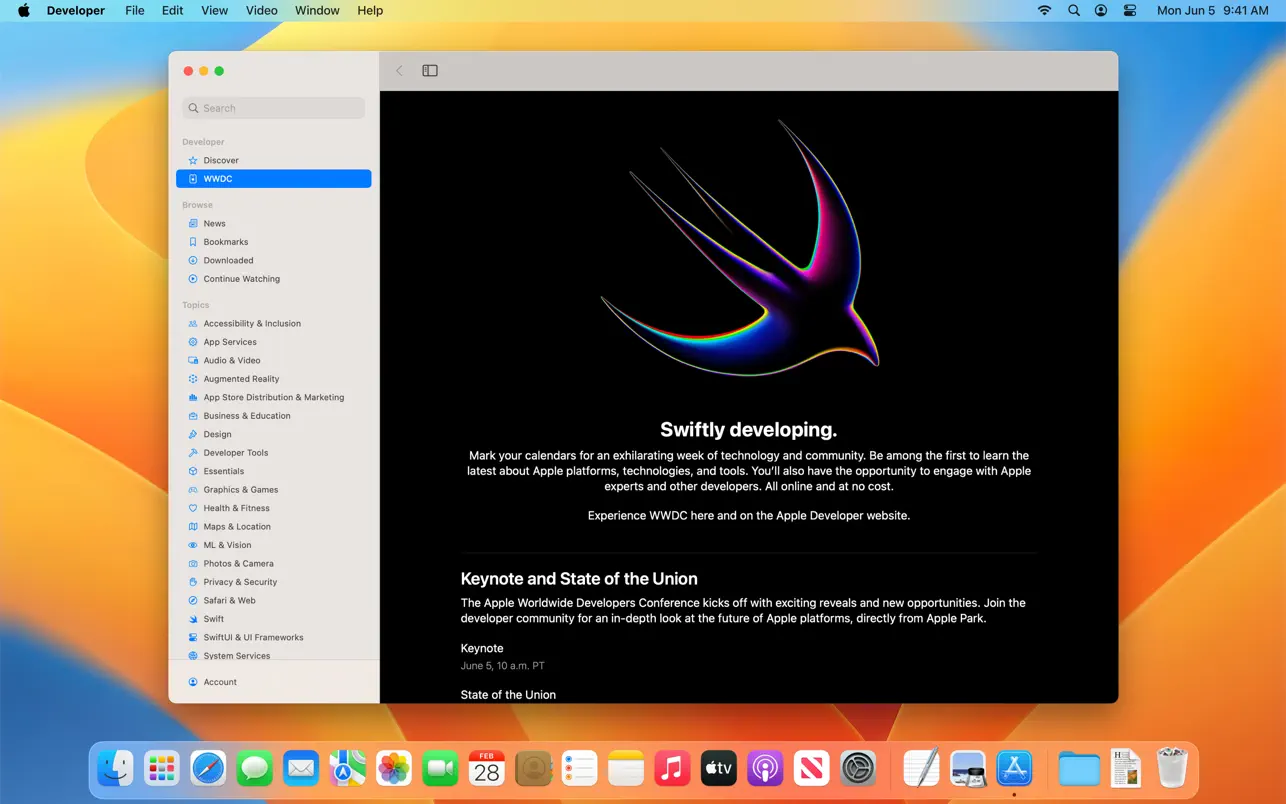This screenshot has height=804, width=1286.
Task: Click the Photos & Camera icon
Action: tap(193, 564)
